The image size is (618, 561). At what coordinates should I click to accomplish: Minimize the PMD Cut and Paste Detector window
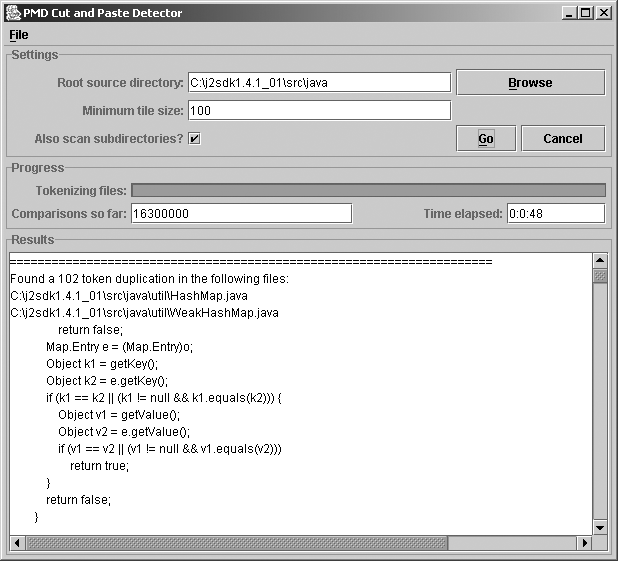pyautogui.click(x=569, y=13)
